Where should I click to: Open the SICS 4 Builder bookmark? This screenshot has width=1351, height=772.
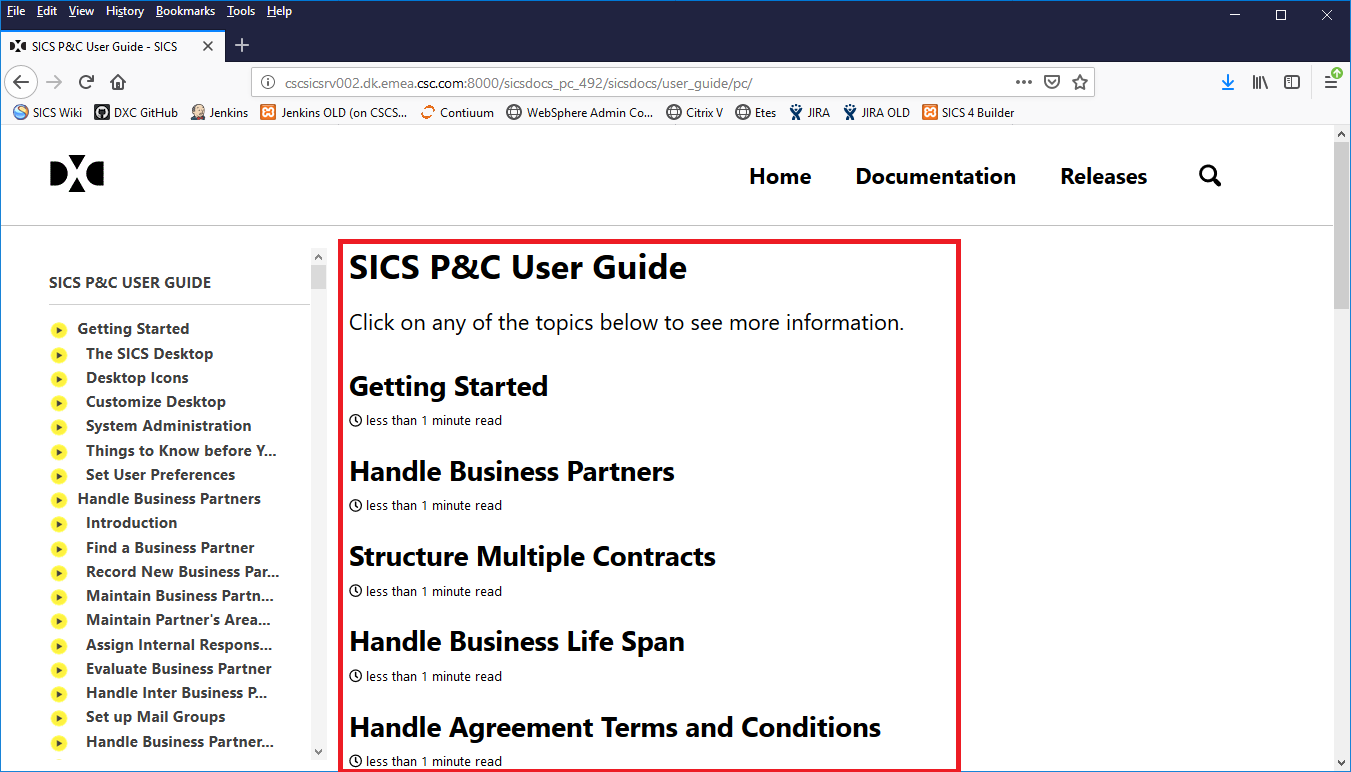pyautogui.click(x=968, y=112)
